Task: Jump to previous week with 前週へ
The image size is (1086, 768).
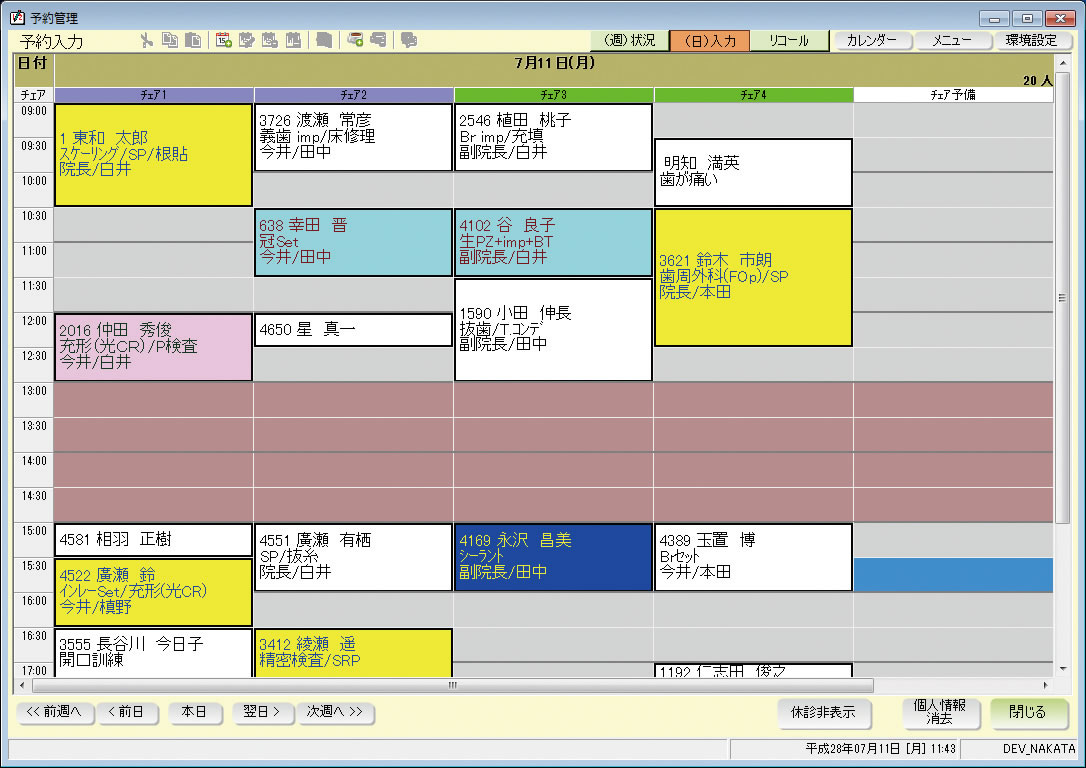Action: (56, 712)
